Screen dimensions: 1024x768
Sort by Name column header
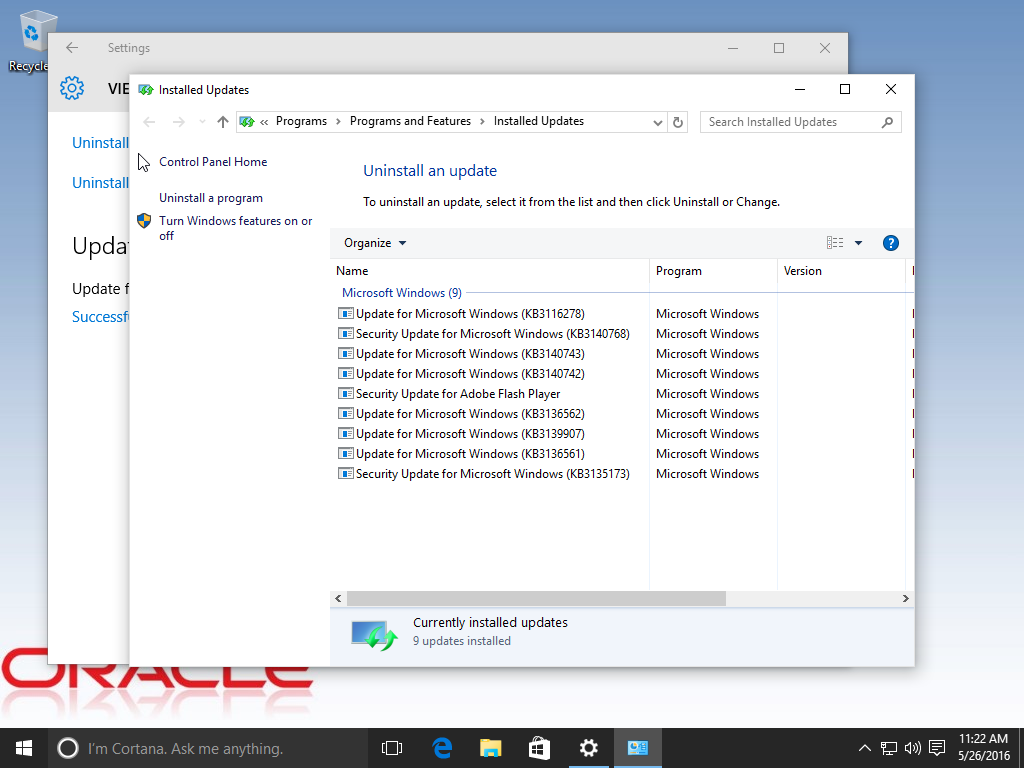(x=490, y=271)
